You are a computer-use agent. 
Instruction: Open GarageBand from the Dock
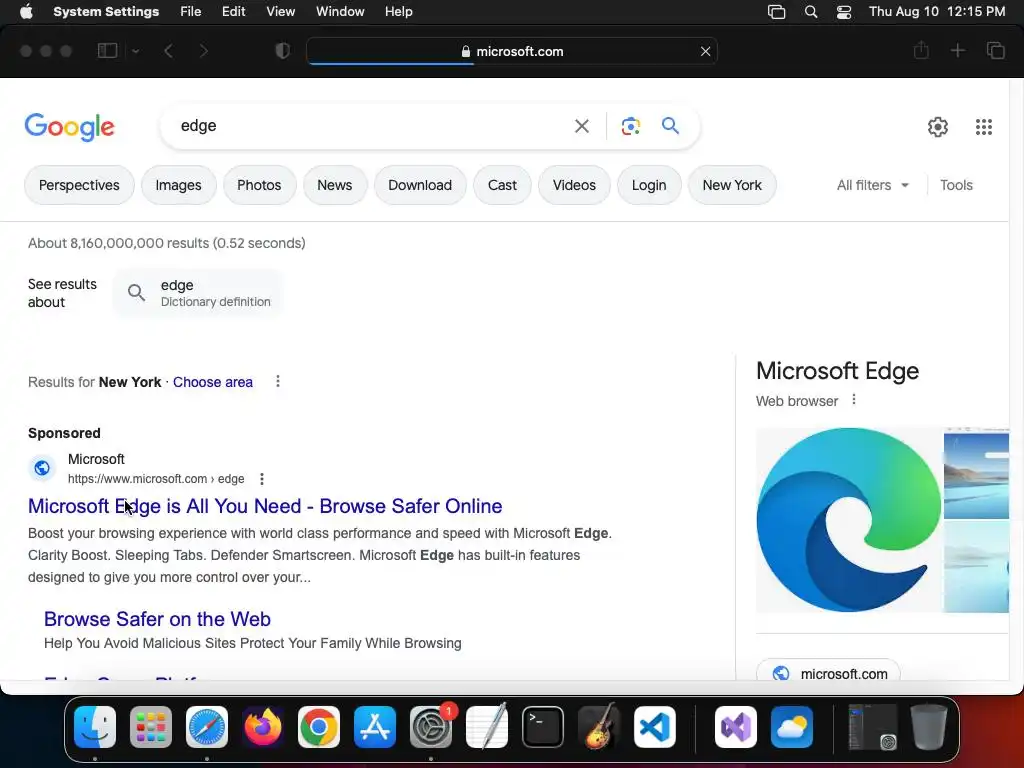[599, 727]
